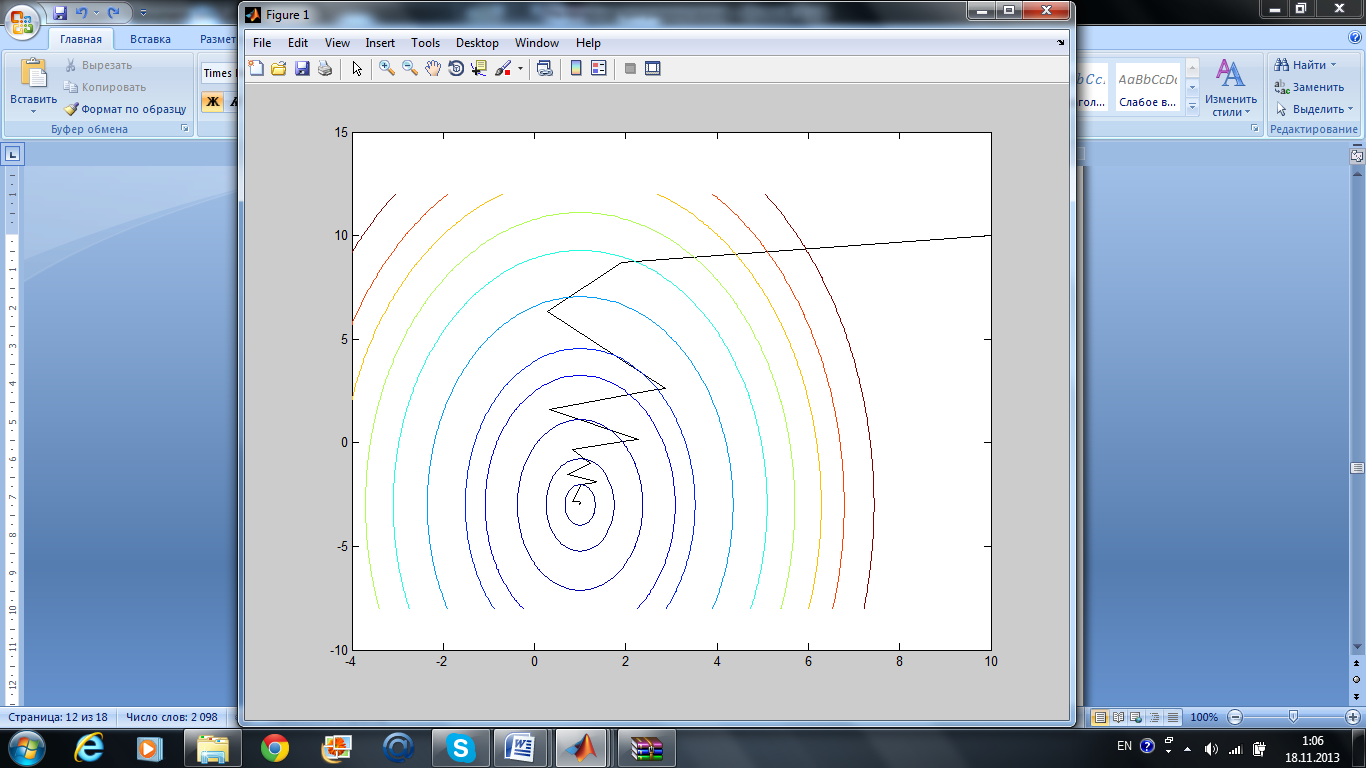Click Формат по образцу button
Image resolution: width=1366 pixels, height=768 pixels.
click(x=126, y=109)
